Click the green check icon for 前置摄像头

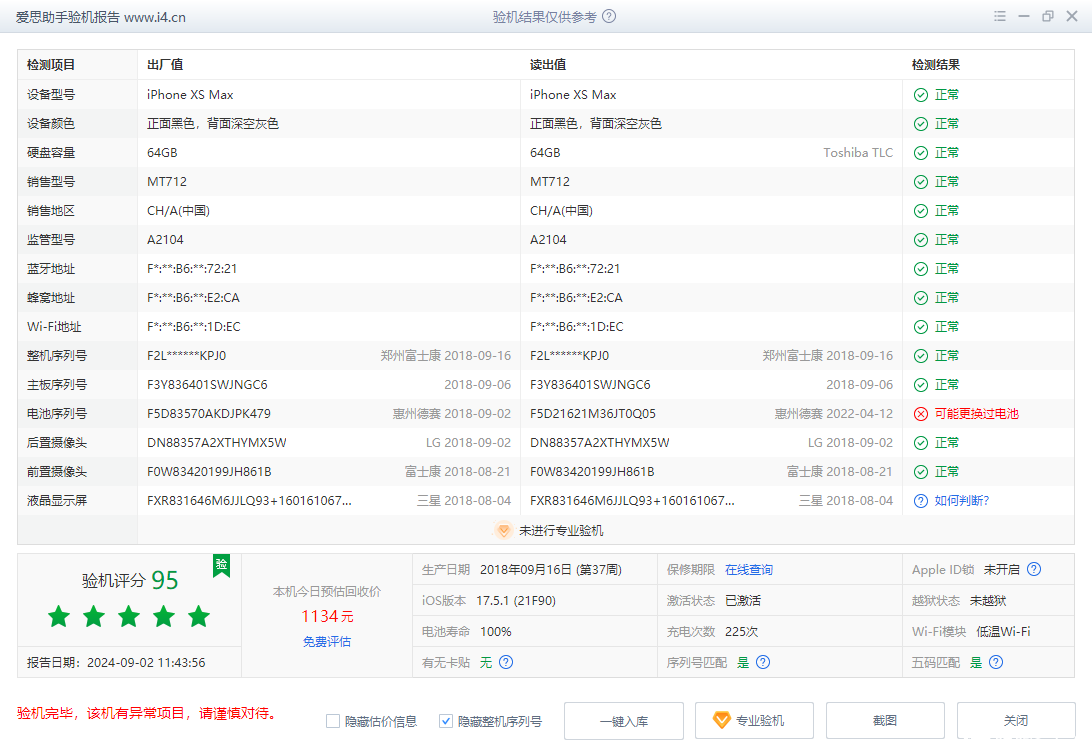tap(921, 472)
